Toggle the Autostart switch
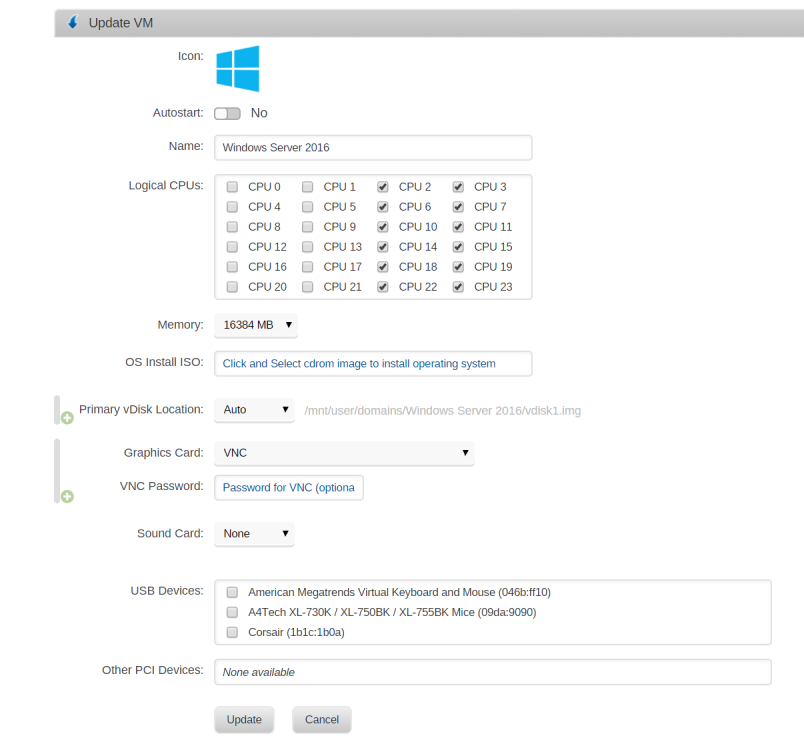This screenshot has height=750, width=804. tap(227, 113)
